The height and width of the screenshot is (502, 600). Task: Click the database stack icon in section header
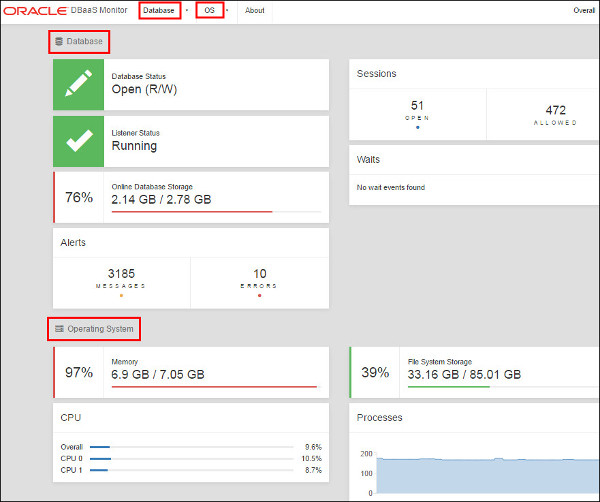[59, 41]
